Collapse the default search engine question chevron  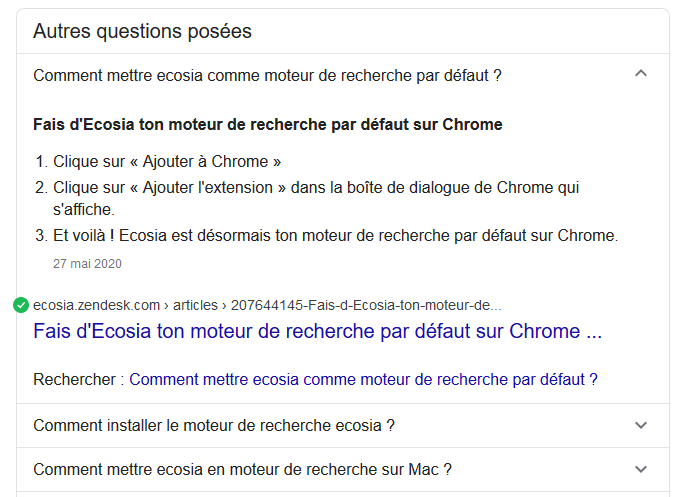(x=642, y=73)
